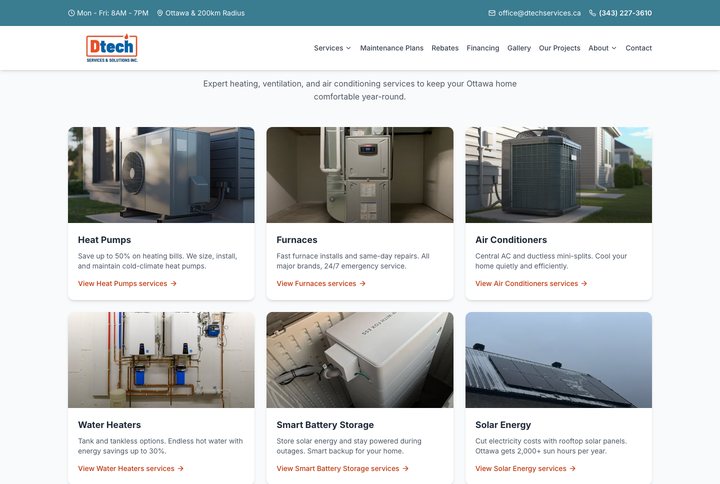This screenshot has width=720, height=484.
Task: Open Maintenance Plans in navigation
Action: pyautogui.click(x=392, y=48)
